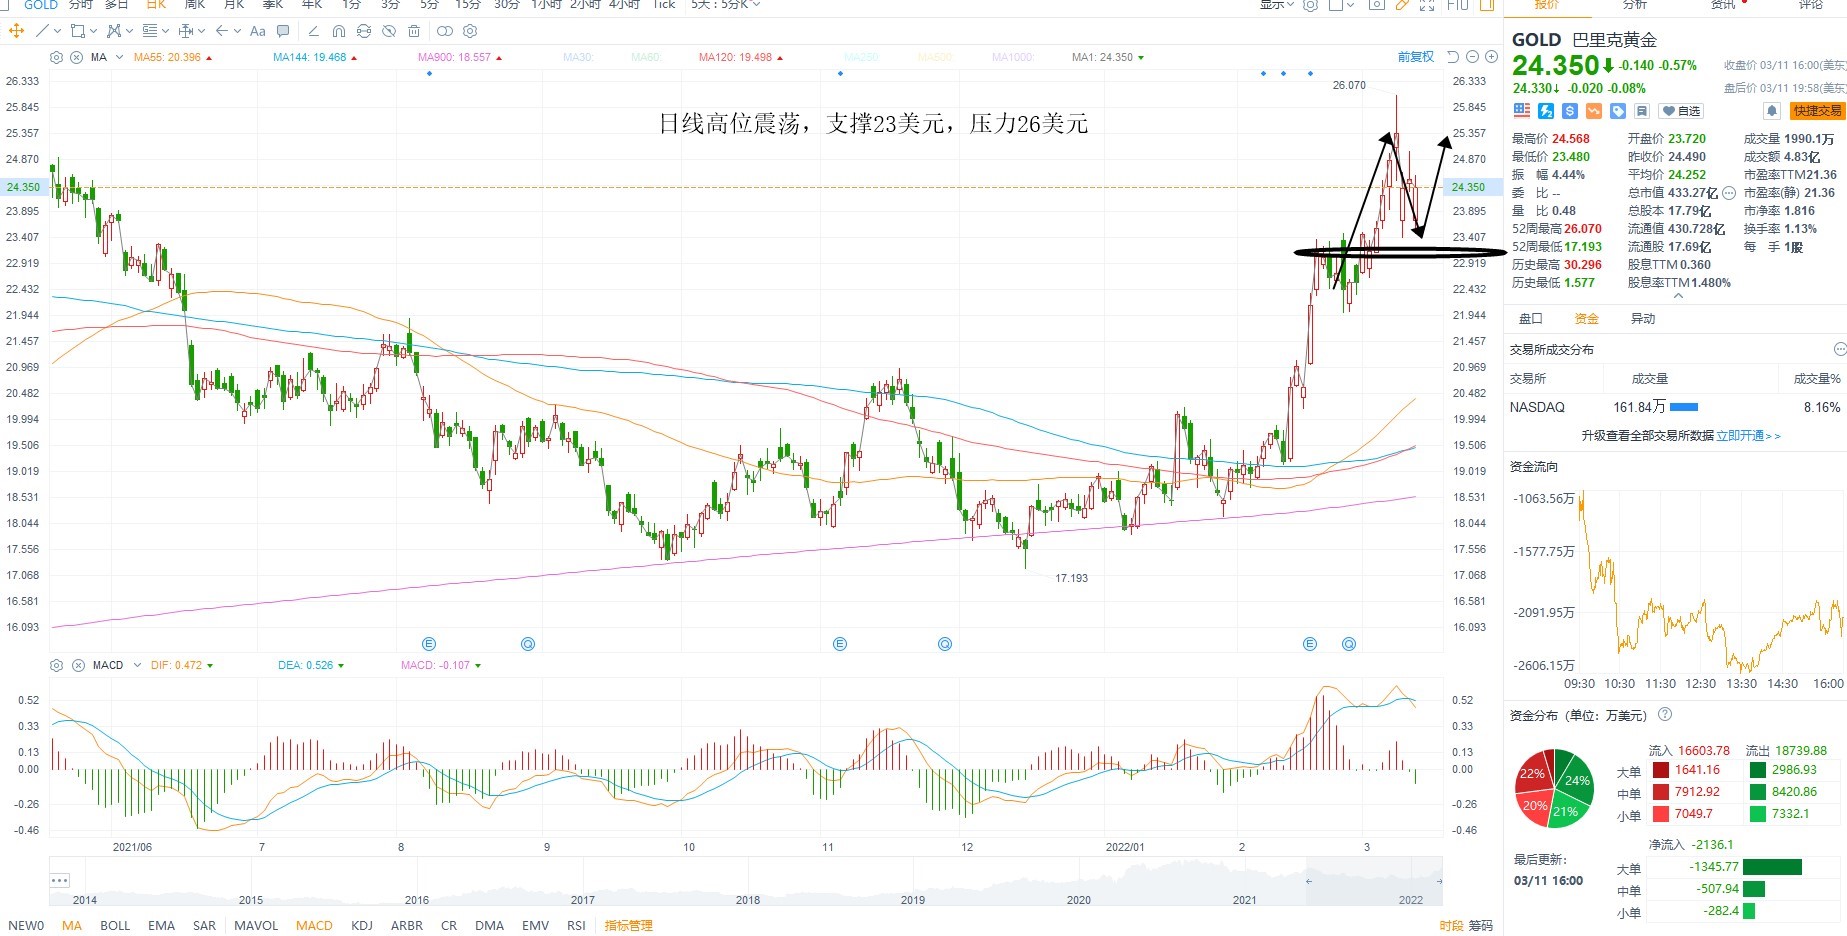Select the crosshair move cursor tool
The height and width of the screenshot is (936, 1847).
[16, 31]
